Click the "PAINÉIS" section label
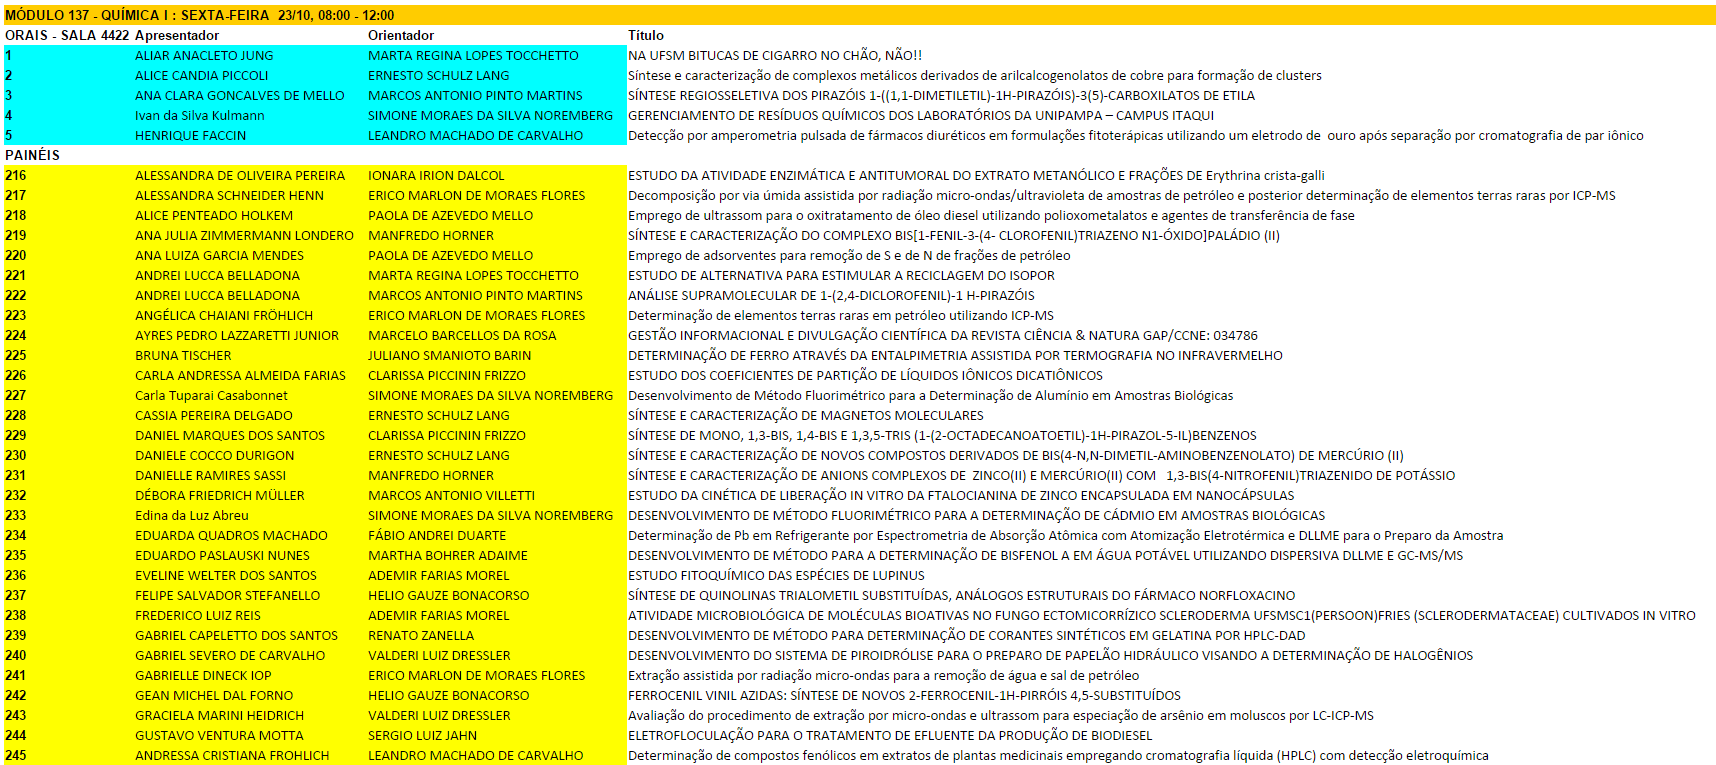This screenshot has width=1716, height=765. click(32, 155)
